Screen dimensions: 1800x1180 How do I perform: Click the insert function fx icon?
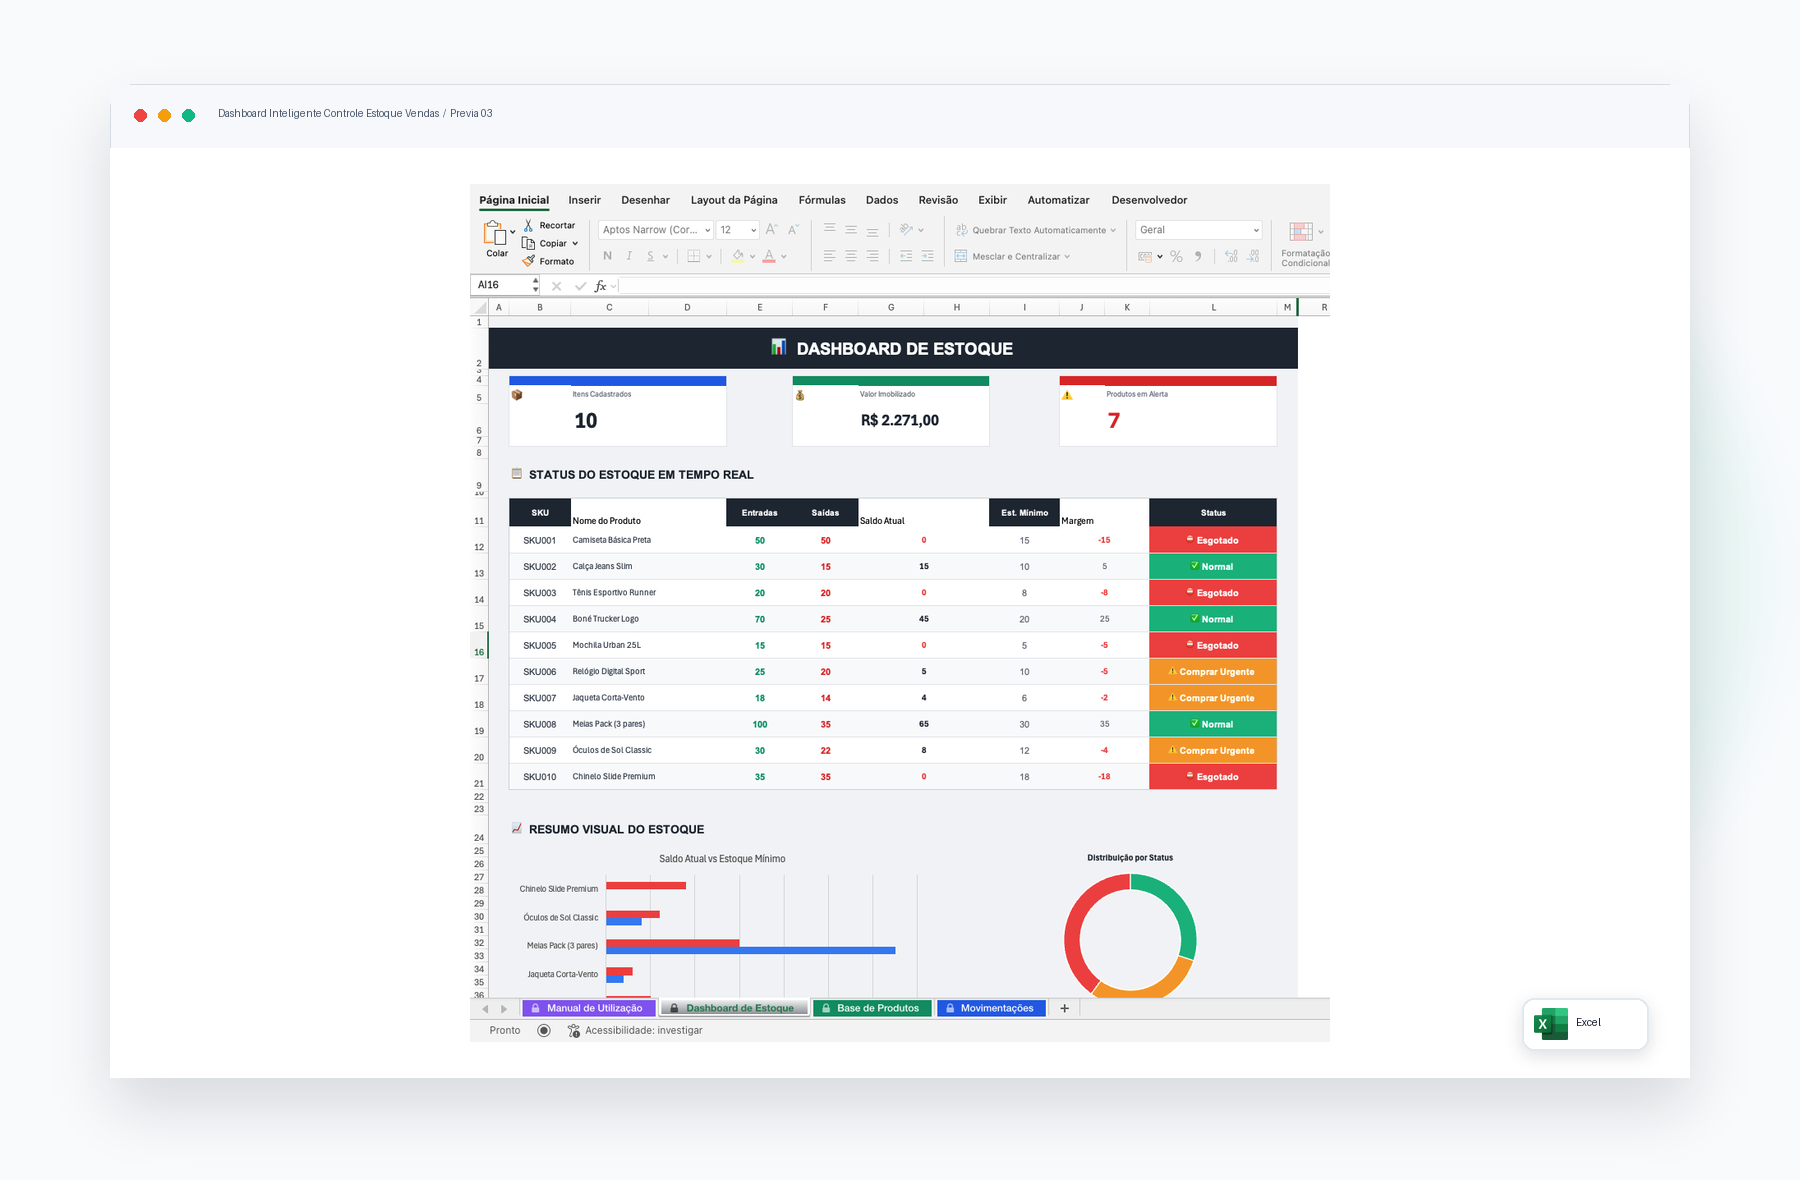click(x=600, y=286)
